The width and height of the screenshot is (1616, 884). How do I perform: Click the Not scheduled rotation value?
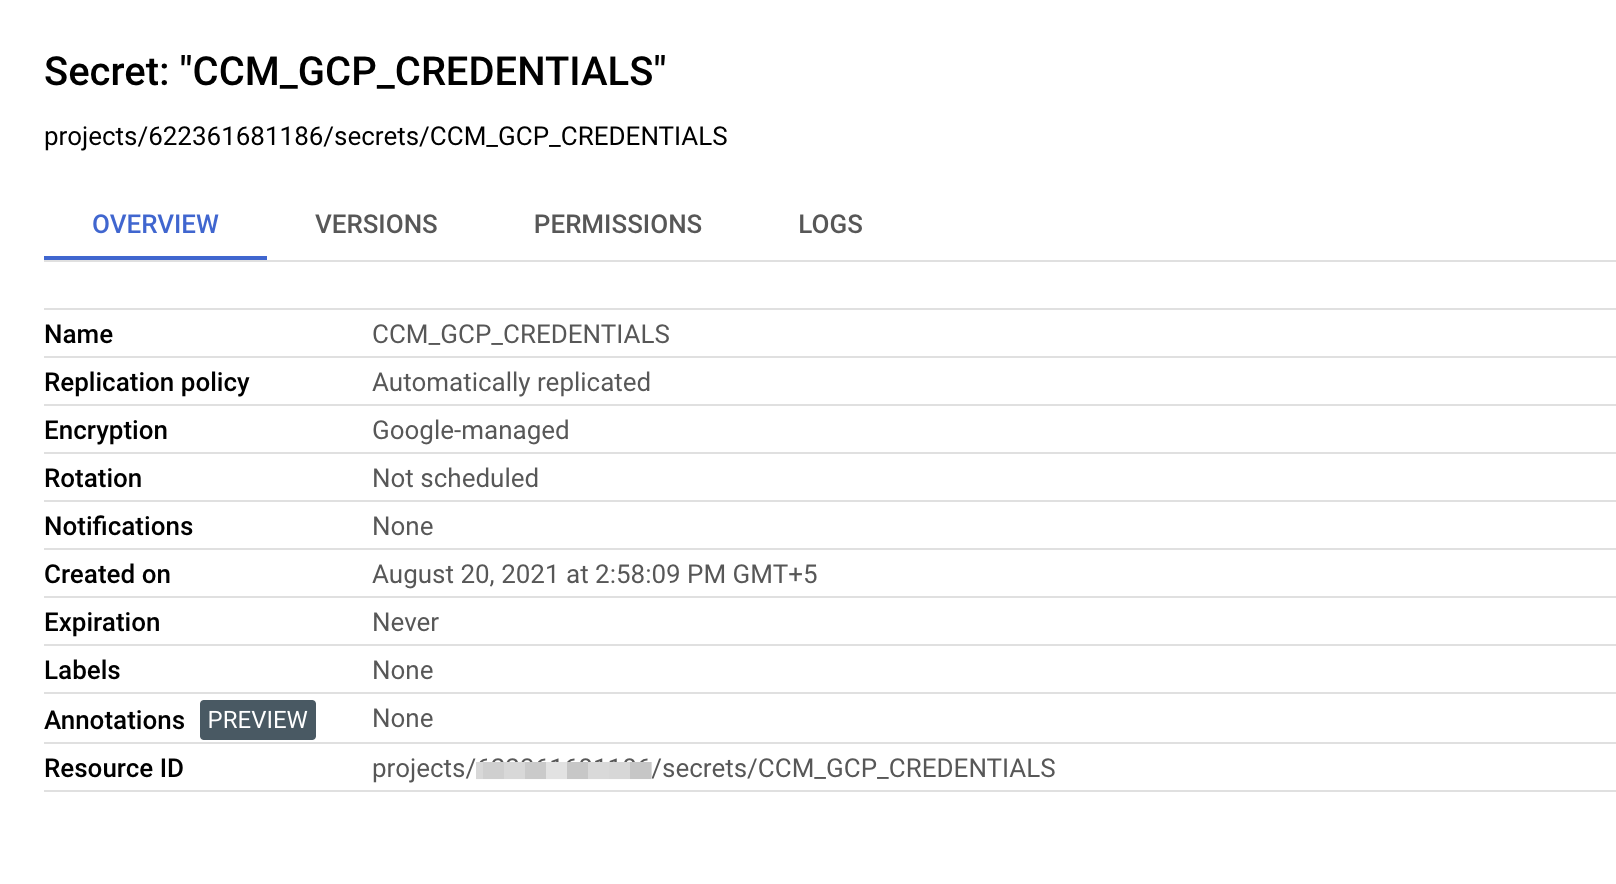(455, 478)
